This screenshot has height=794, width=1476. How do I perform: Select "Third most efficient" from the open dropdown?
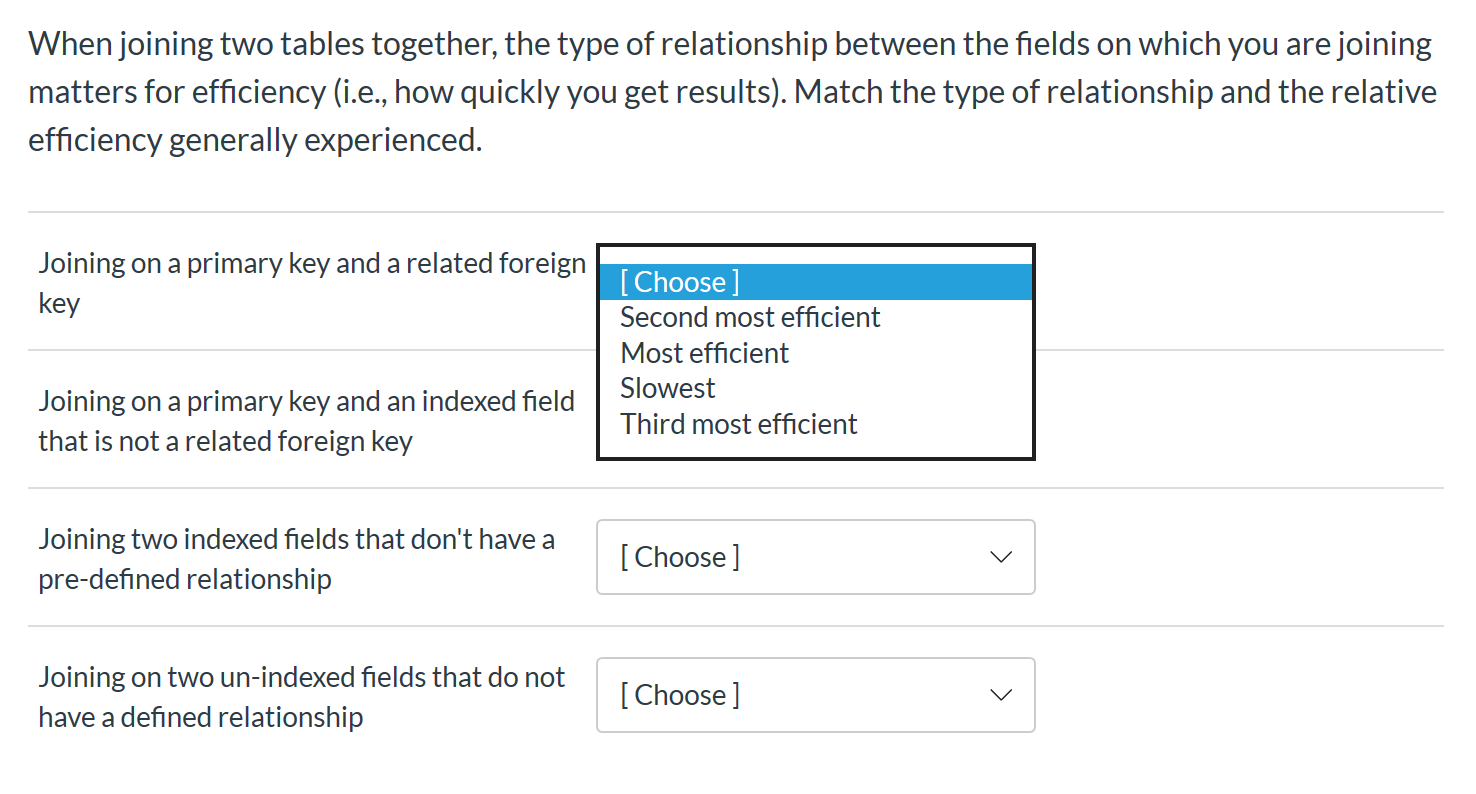point(739,423)
